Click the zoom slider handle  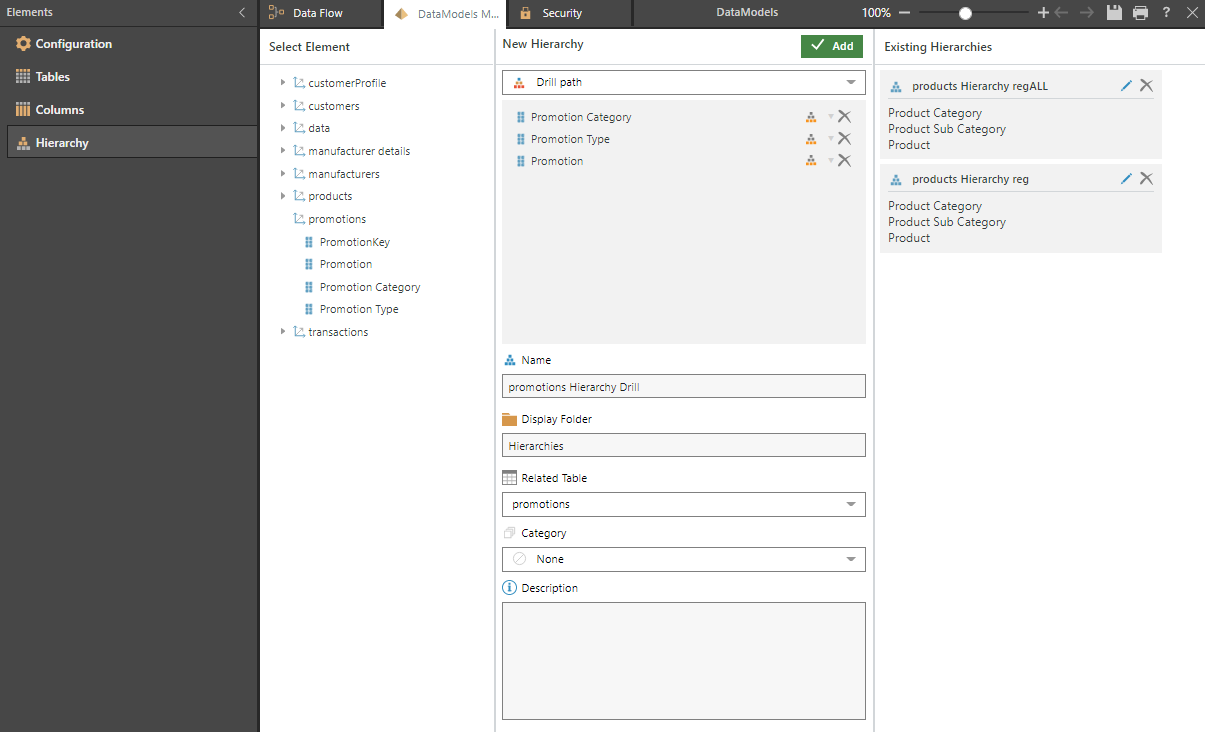[x=965, y=13]
